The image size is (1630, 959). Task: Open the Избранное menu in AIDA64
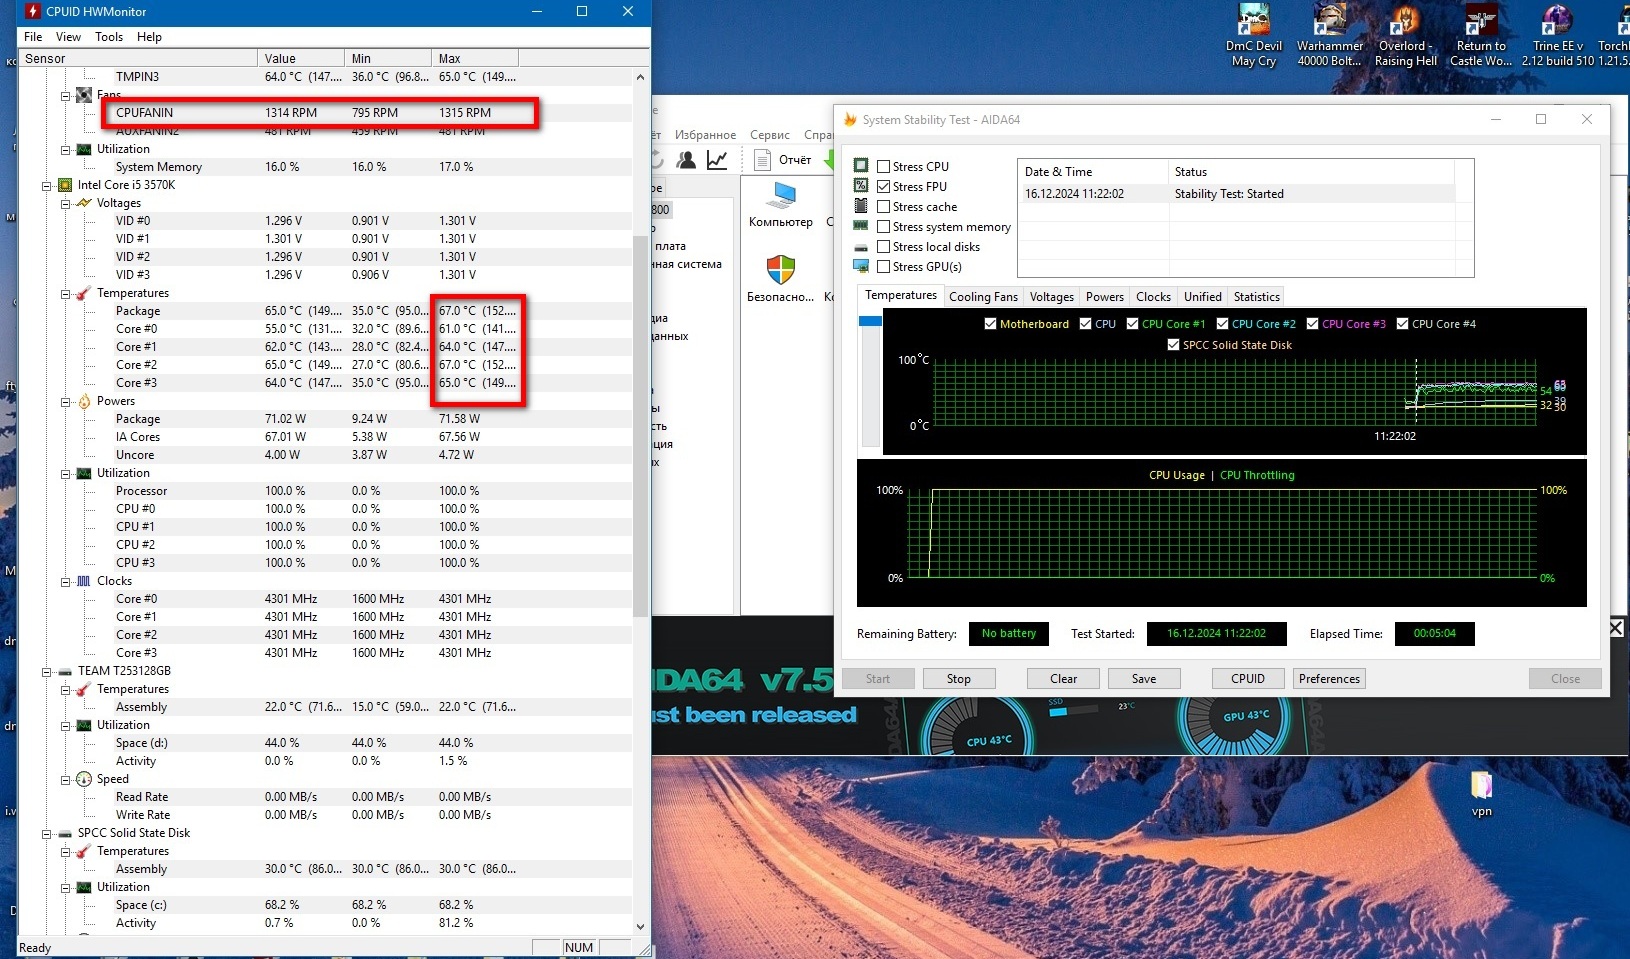point(705,135)
